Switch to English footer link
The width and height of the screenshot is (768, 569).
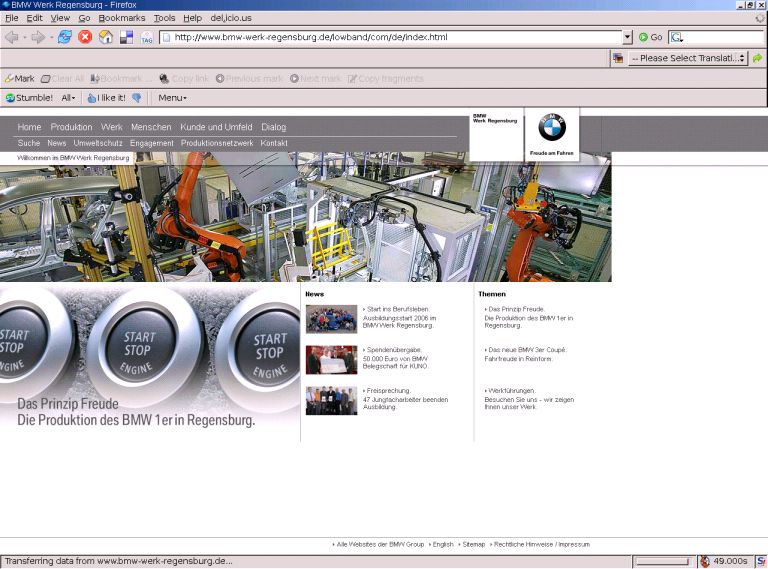click(x=443, y=545)
